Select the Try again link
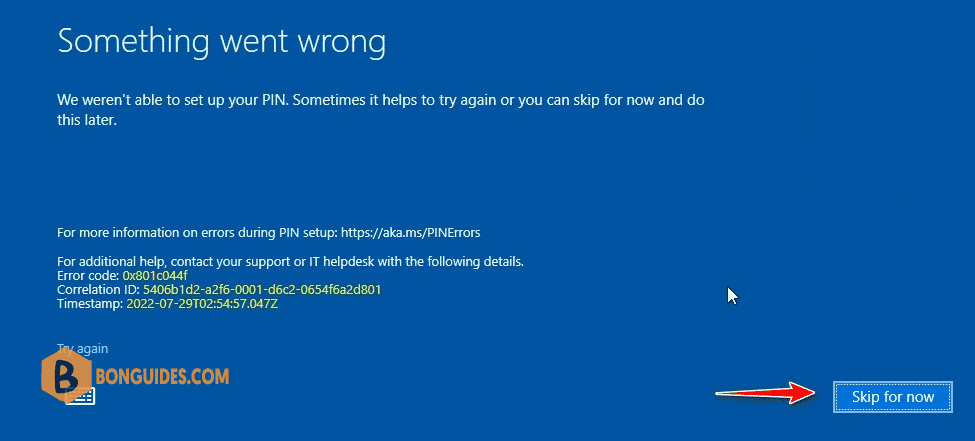975x441 pixels. [x=83, y=348]
